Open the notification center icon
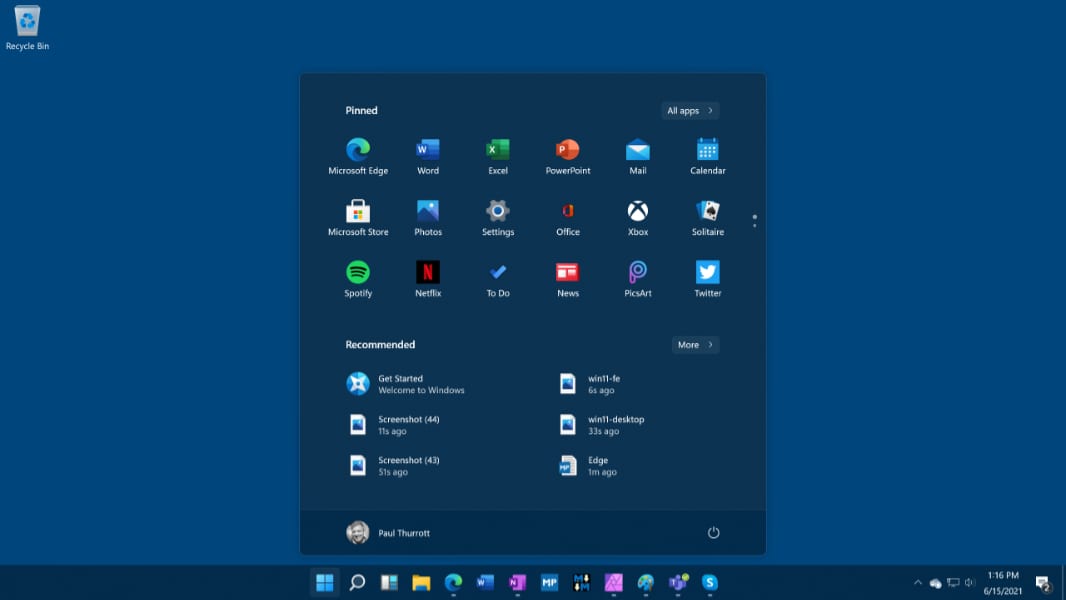This screenshot has height=600, width=1066. [1043, 583]
